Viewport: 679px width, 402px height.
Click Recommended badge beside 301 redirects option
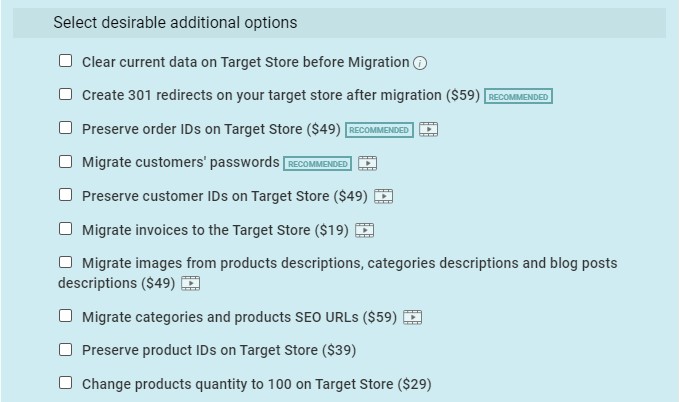[518, 97]
